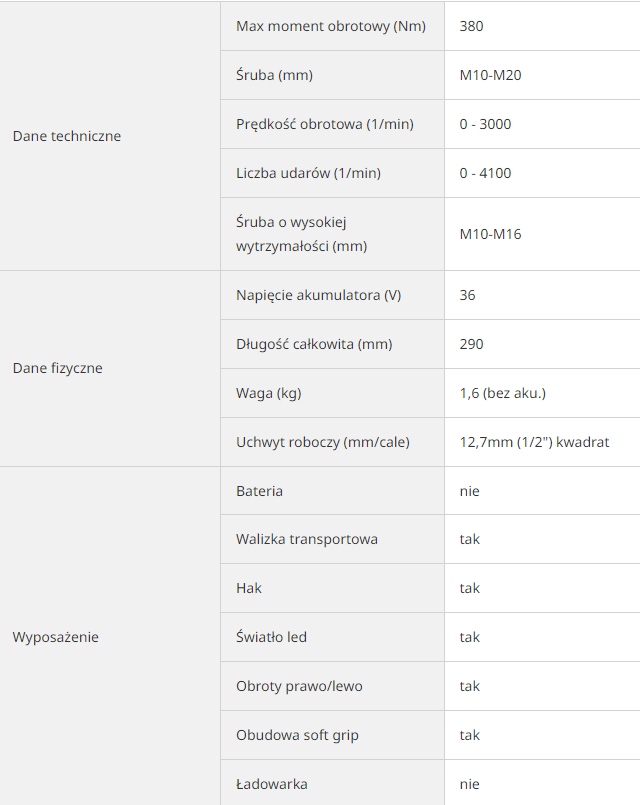This screenshot has height=805, width=640.
Task: Click the 'Prędkość obrotowa (1/min)' label
Action: [x=325, y=124]
